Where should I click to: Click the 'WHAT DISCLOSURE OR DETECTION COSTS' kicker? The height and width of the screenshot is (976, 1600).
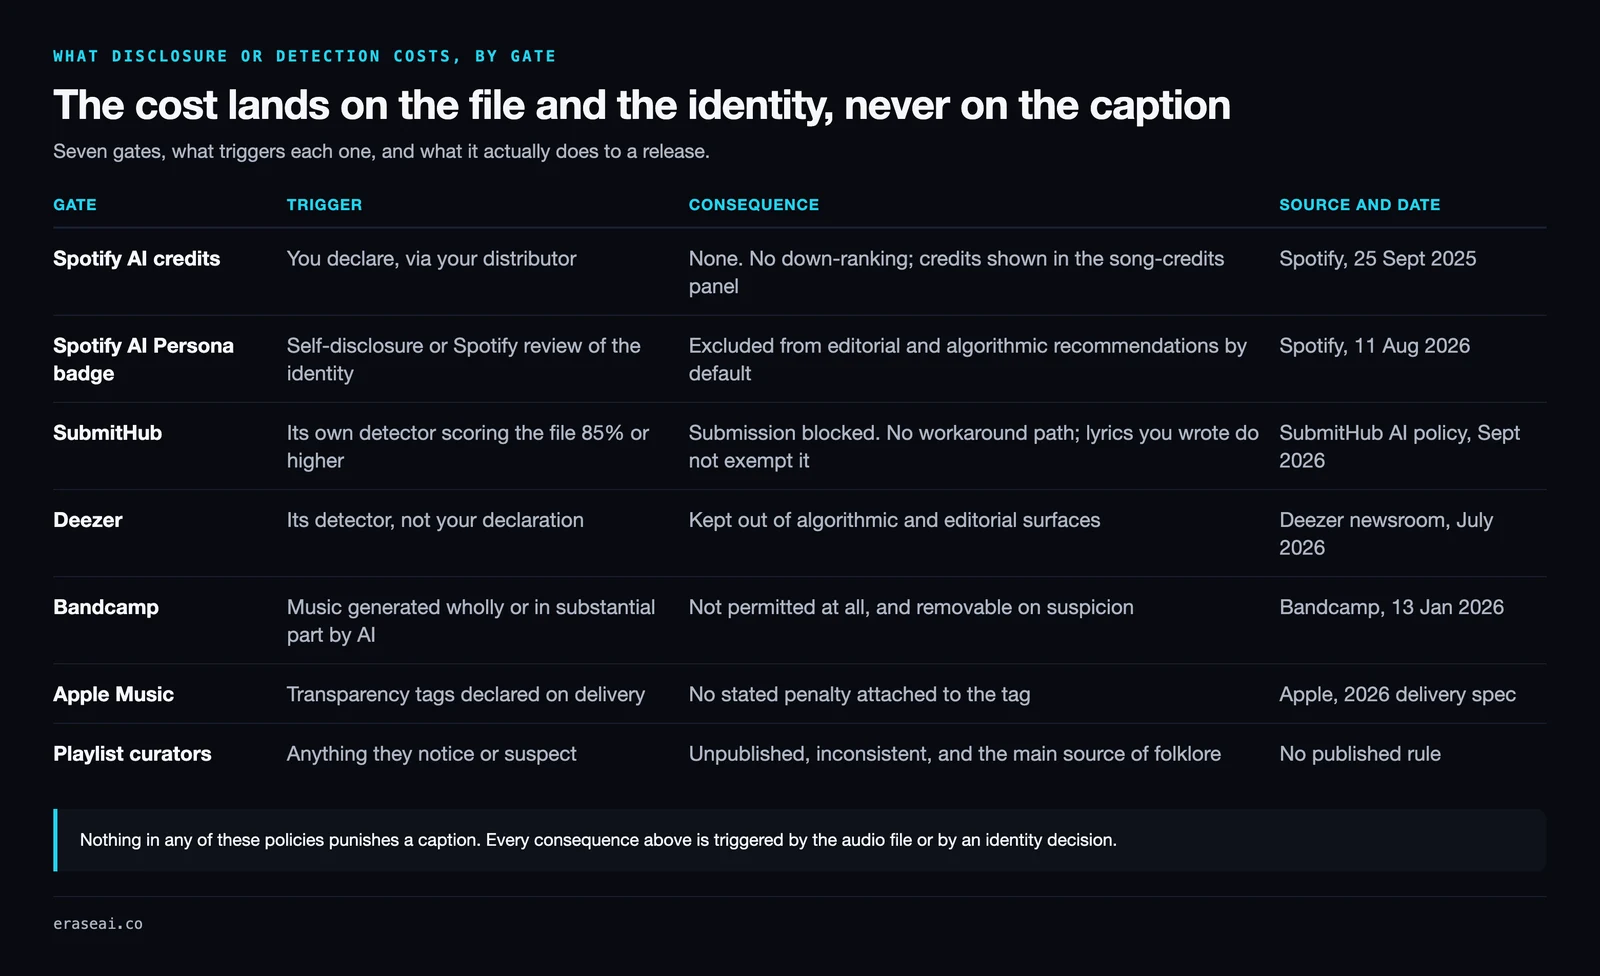click(304, 56)
